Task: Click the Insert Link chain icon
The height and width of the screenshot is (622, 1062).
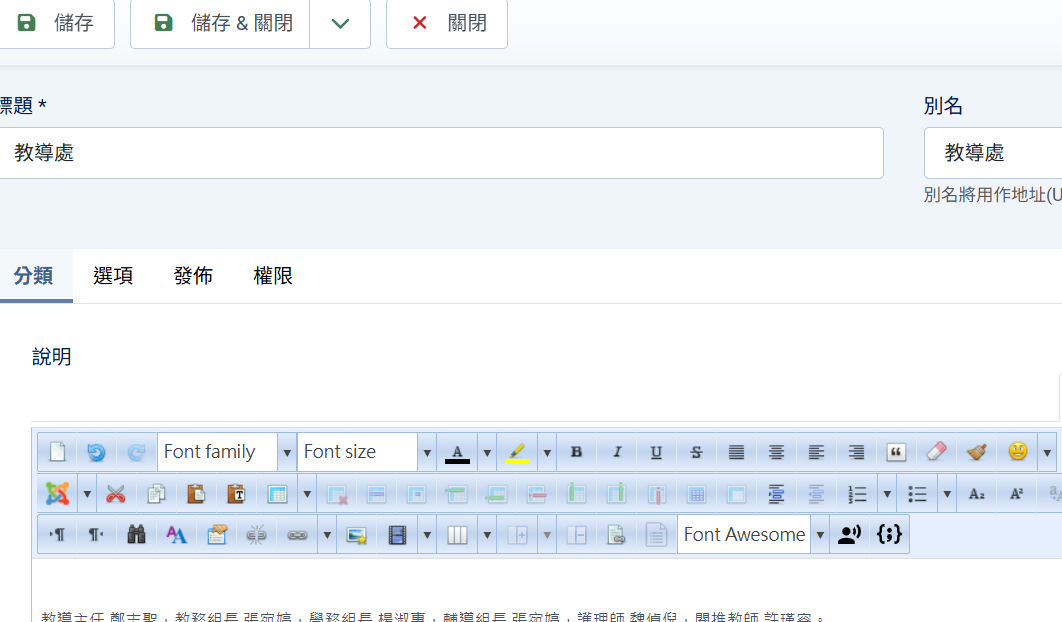Action: [297, 535]
